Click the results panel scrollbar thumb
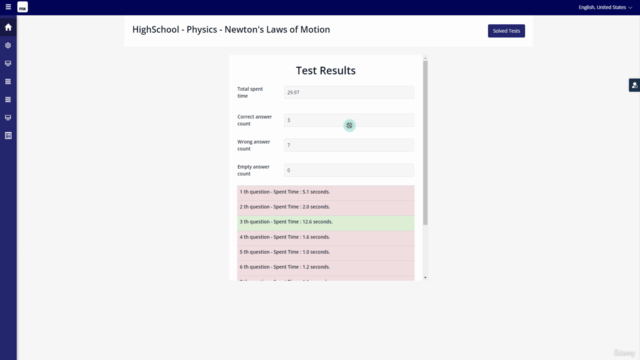 (x=425, y=143)
